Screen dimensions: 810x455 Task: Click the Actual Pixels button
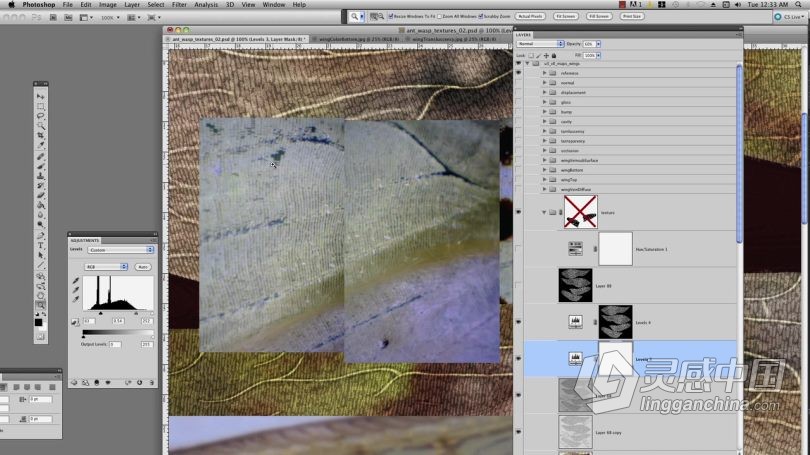[530, 17]
